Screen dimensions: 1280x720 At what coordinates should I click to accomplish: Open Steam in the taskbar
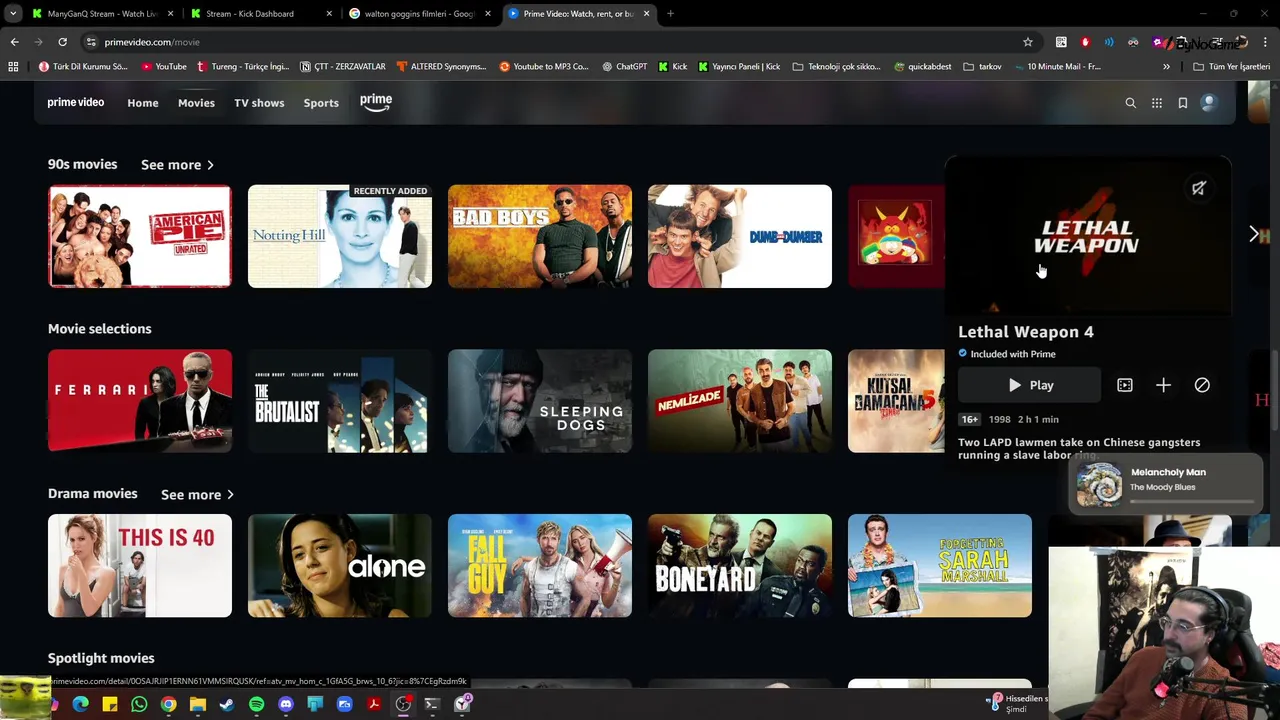(227, 704)
